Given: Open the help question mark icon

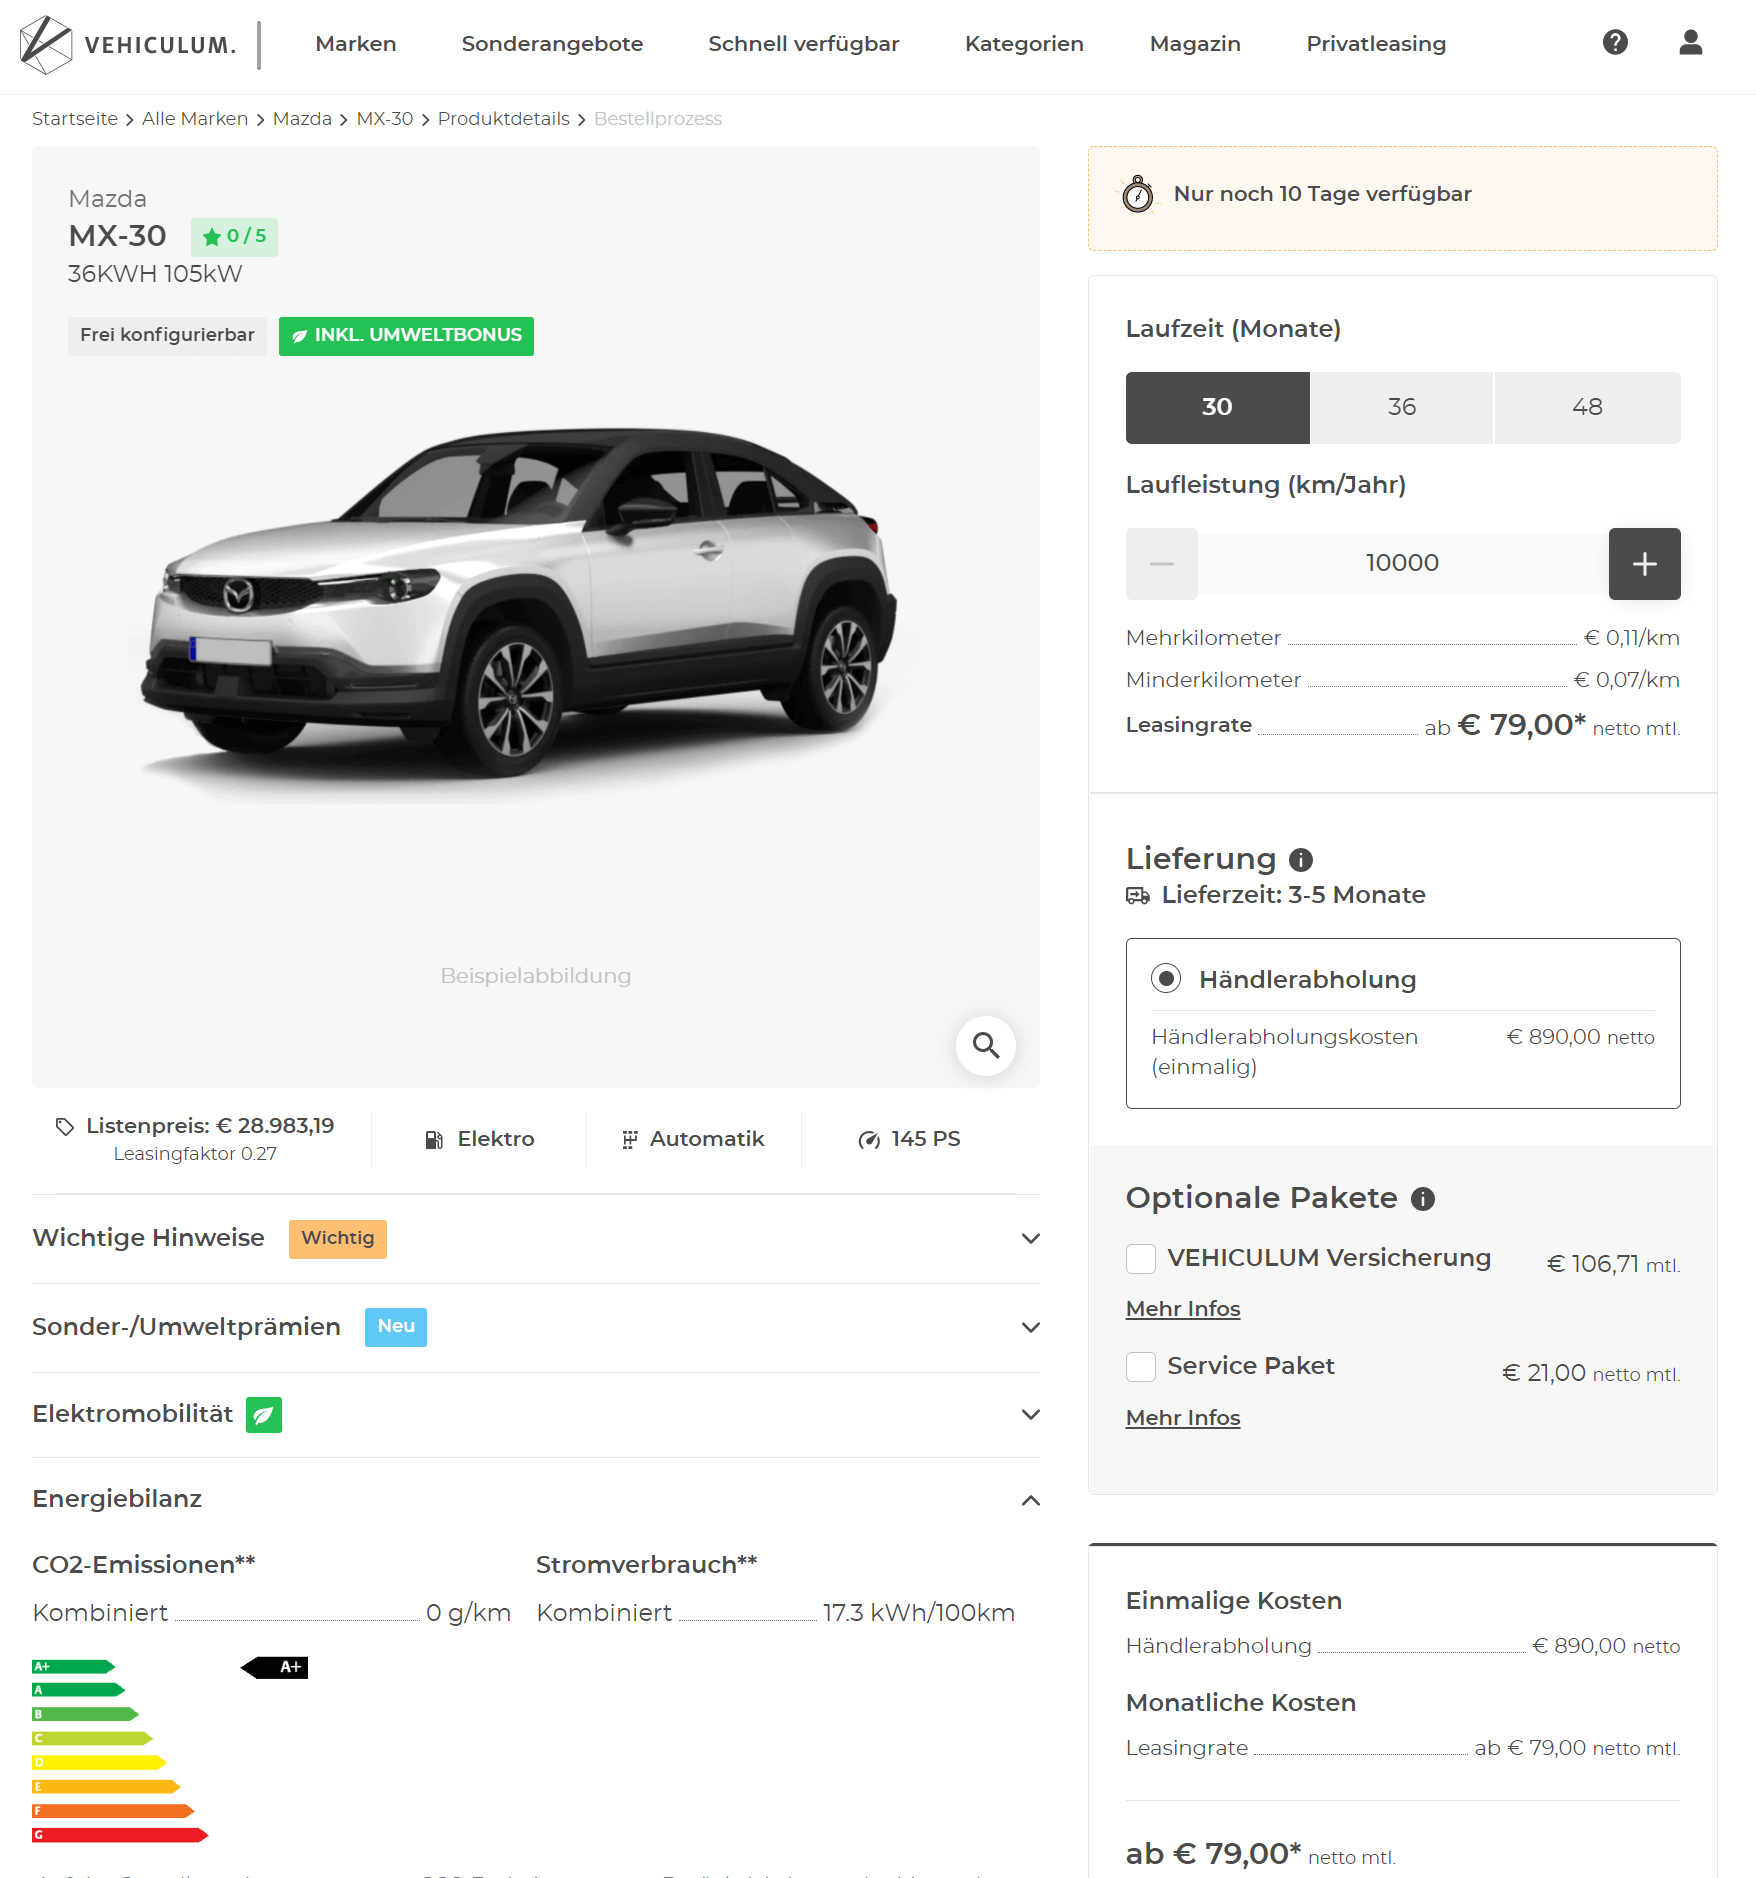Looking at the screenshot, I should click(x=1615, y=42).
